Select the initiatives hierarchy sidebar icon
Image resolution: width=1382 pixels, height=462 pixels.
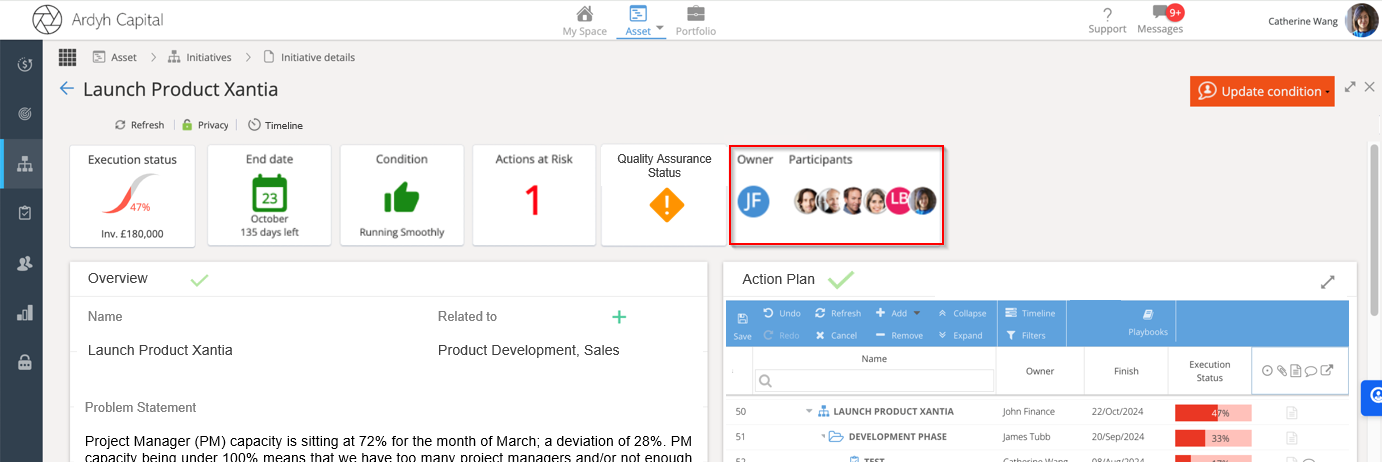pos(24,164)
